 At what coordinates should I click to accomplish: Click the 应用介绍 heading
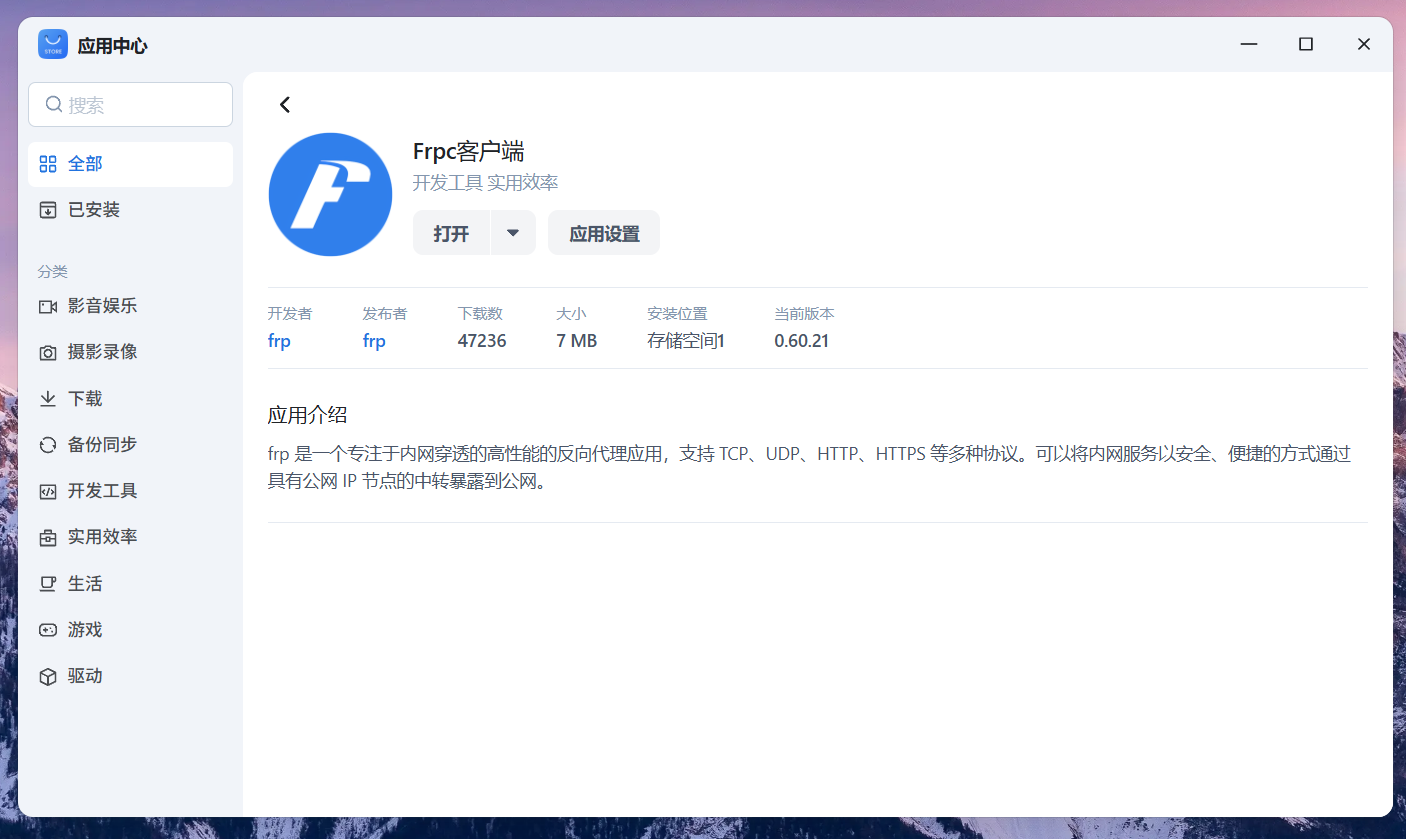tap(308, 415)
